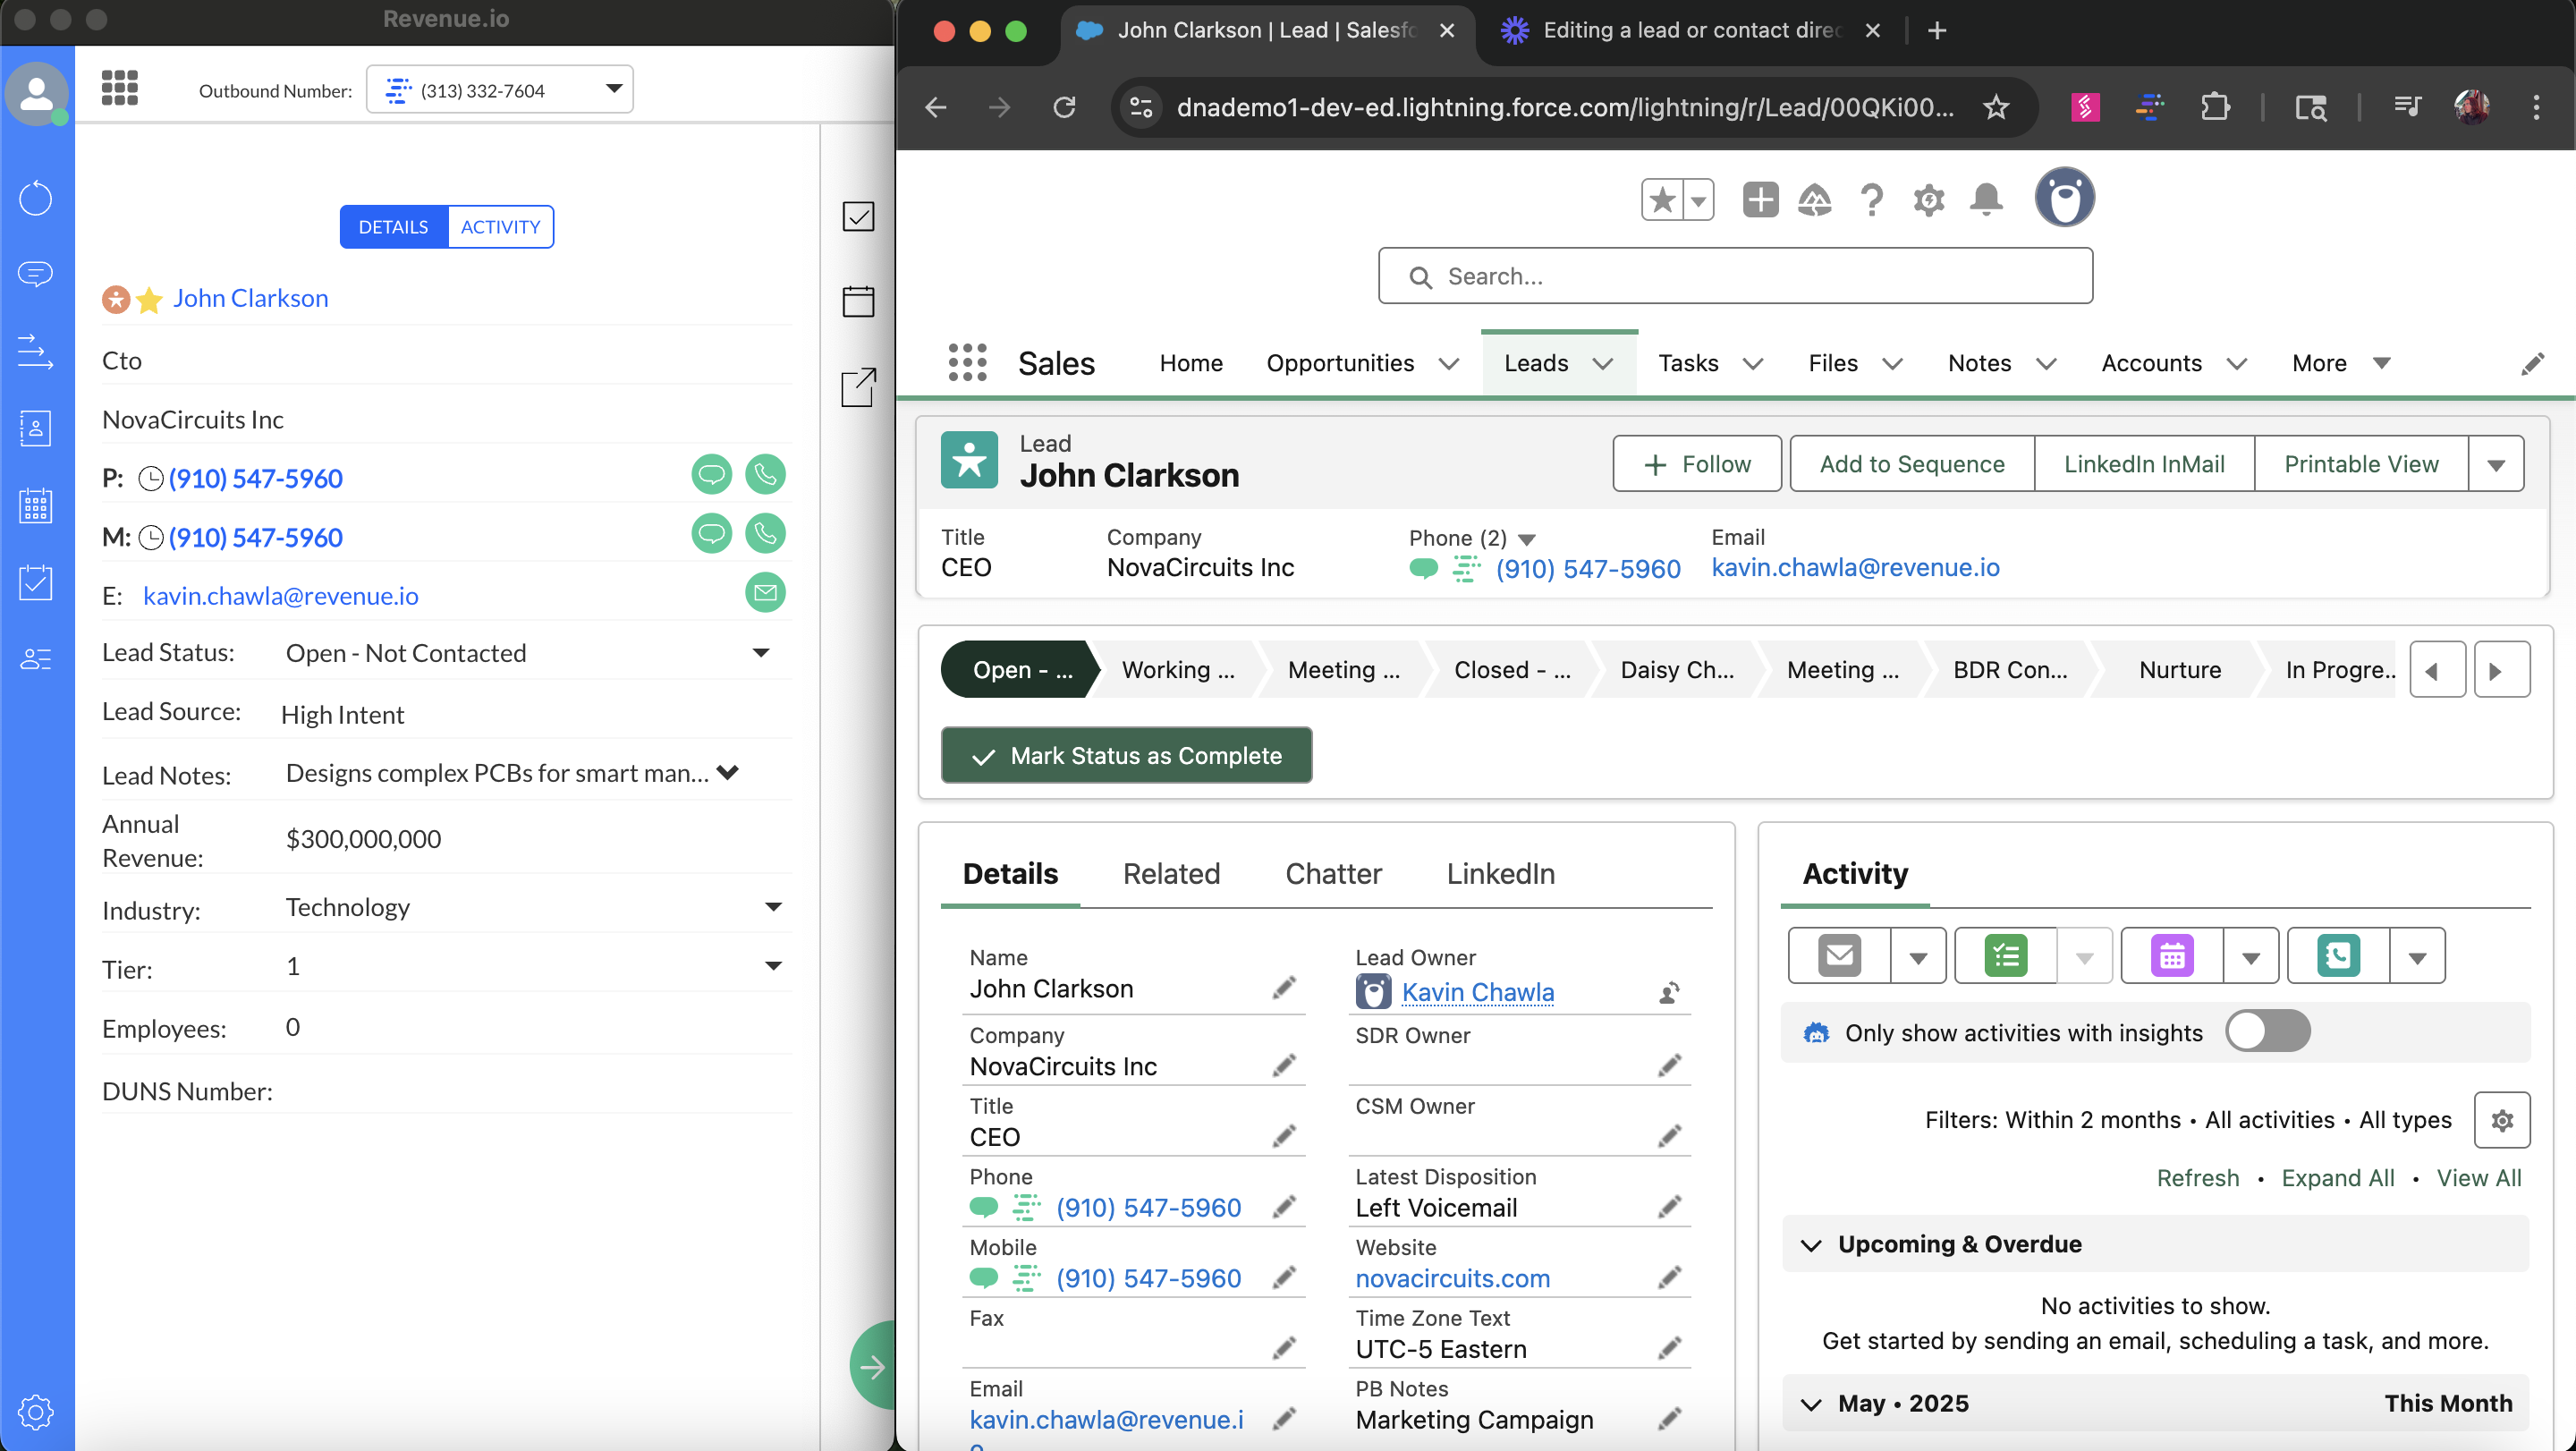Open novacircuits.com website link
This screenshot has height=1451, width=2576.
[x=1452, y=1278]
